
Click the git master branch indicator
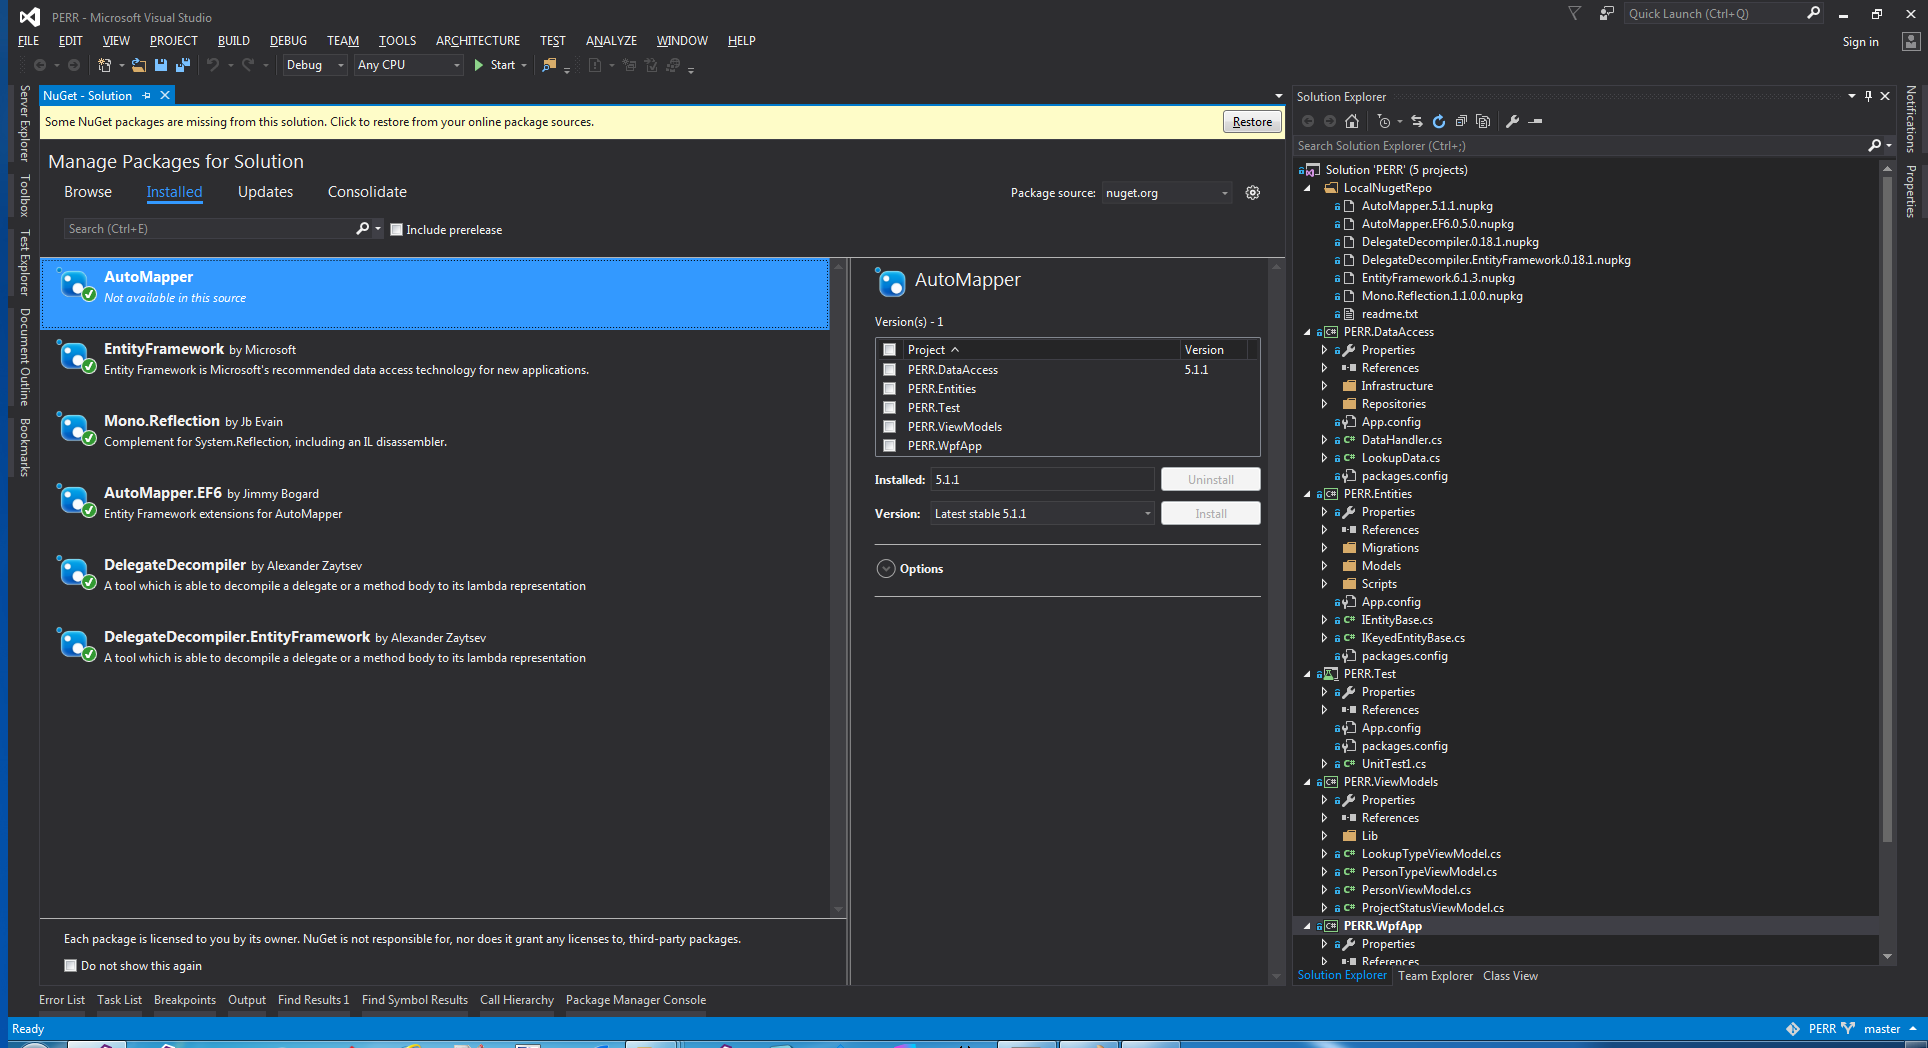1880,1029
